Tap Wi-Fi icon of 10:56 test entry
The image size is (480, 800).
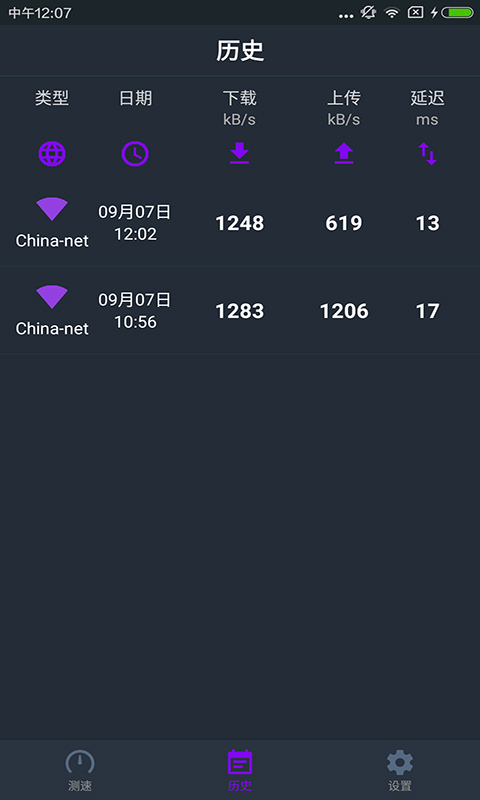tap(52, 297)
